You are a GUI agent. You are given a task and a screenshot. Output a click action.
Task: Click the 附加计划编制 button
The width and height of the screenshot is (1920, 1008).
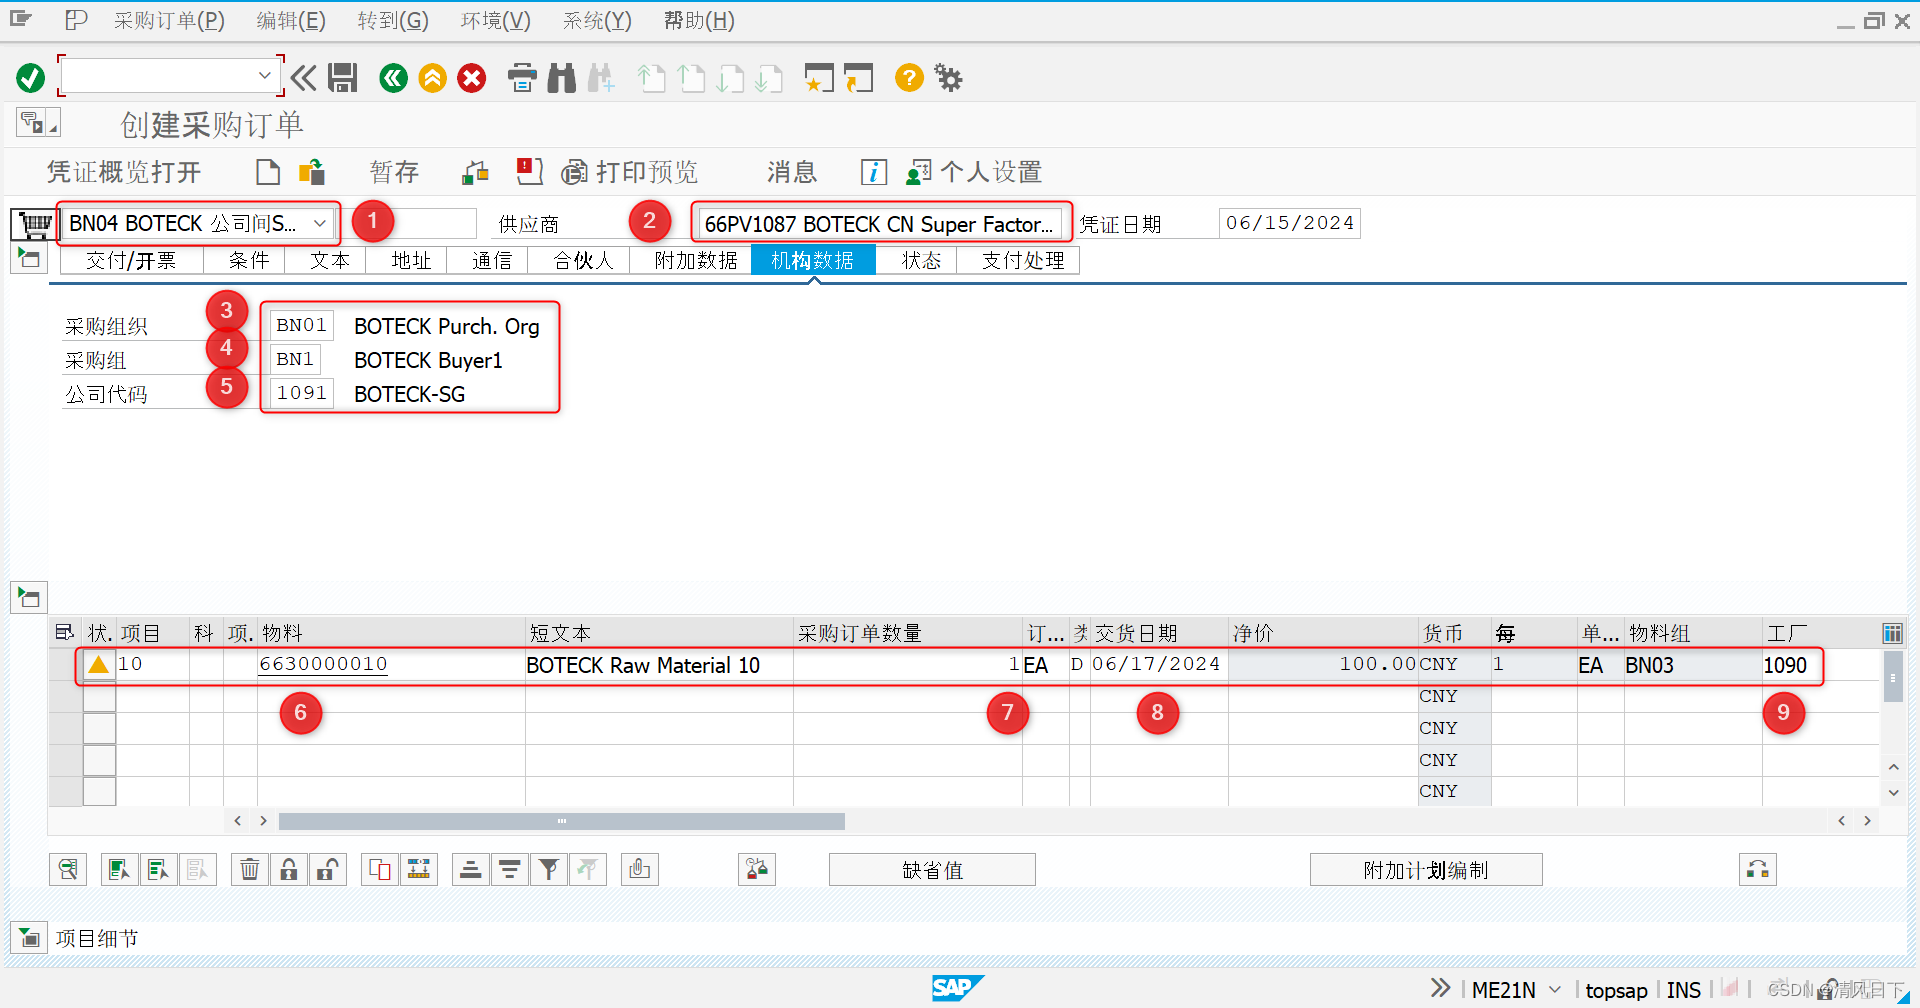[x=1426, y=870]
